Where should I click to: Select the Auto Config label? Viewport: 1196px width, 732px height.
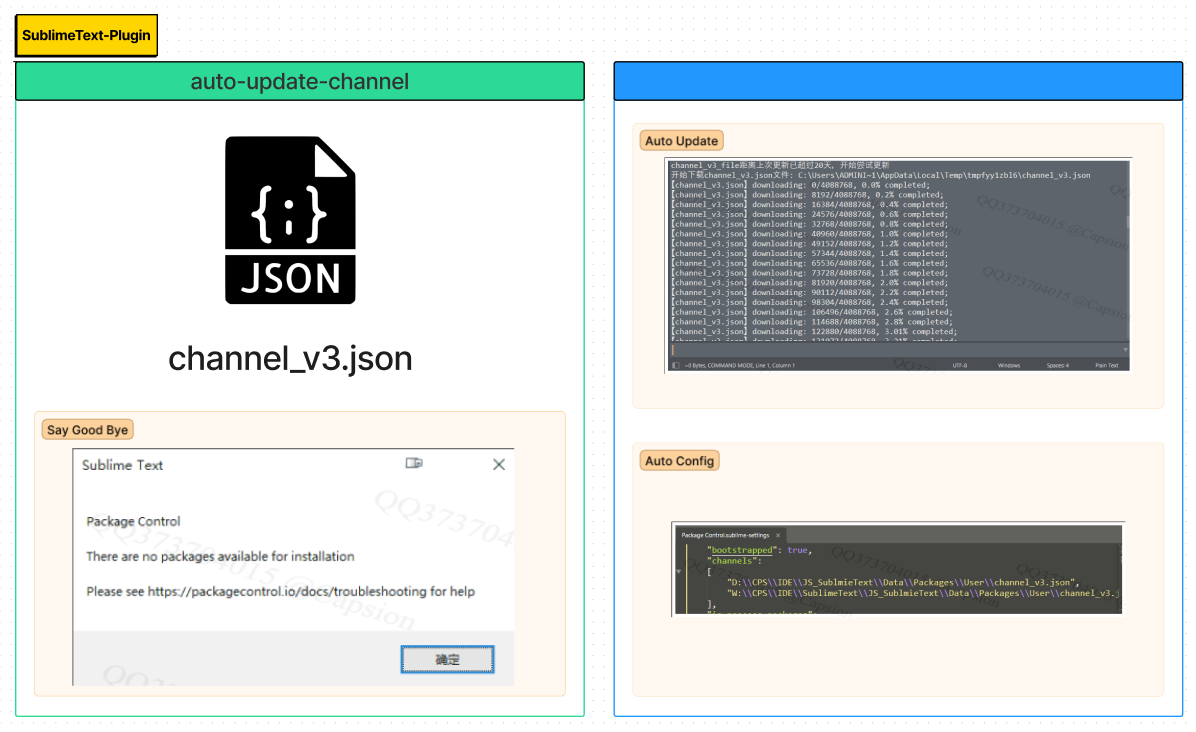click(x=679, y=461)
